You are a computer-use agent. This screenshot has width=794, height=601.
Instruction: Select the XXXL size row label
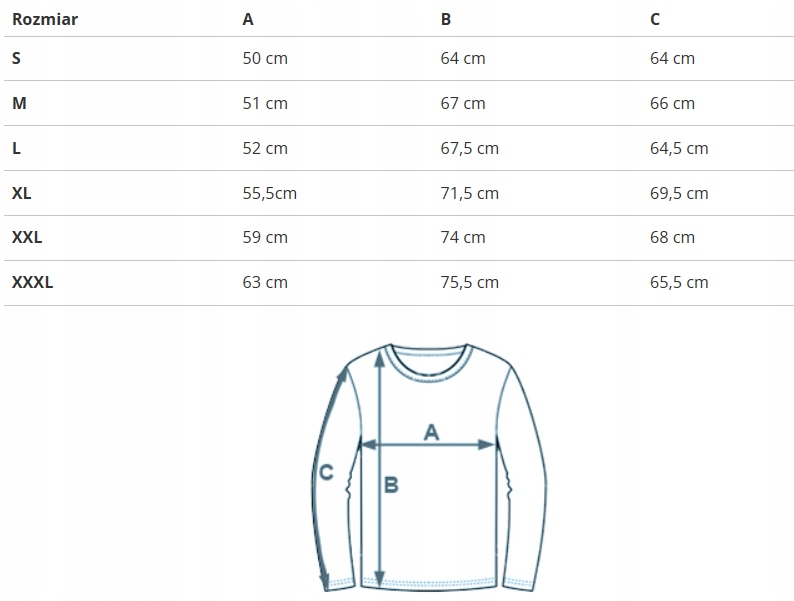[x=32, y=283]
